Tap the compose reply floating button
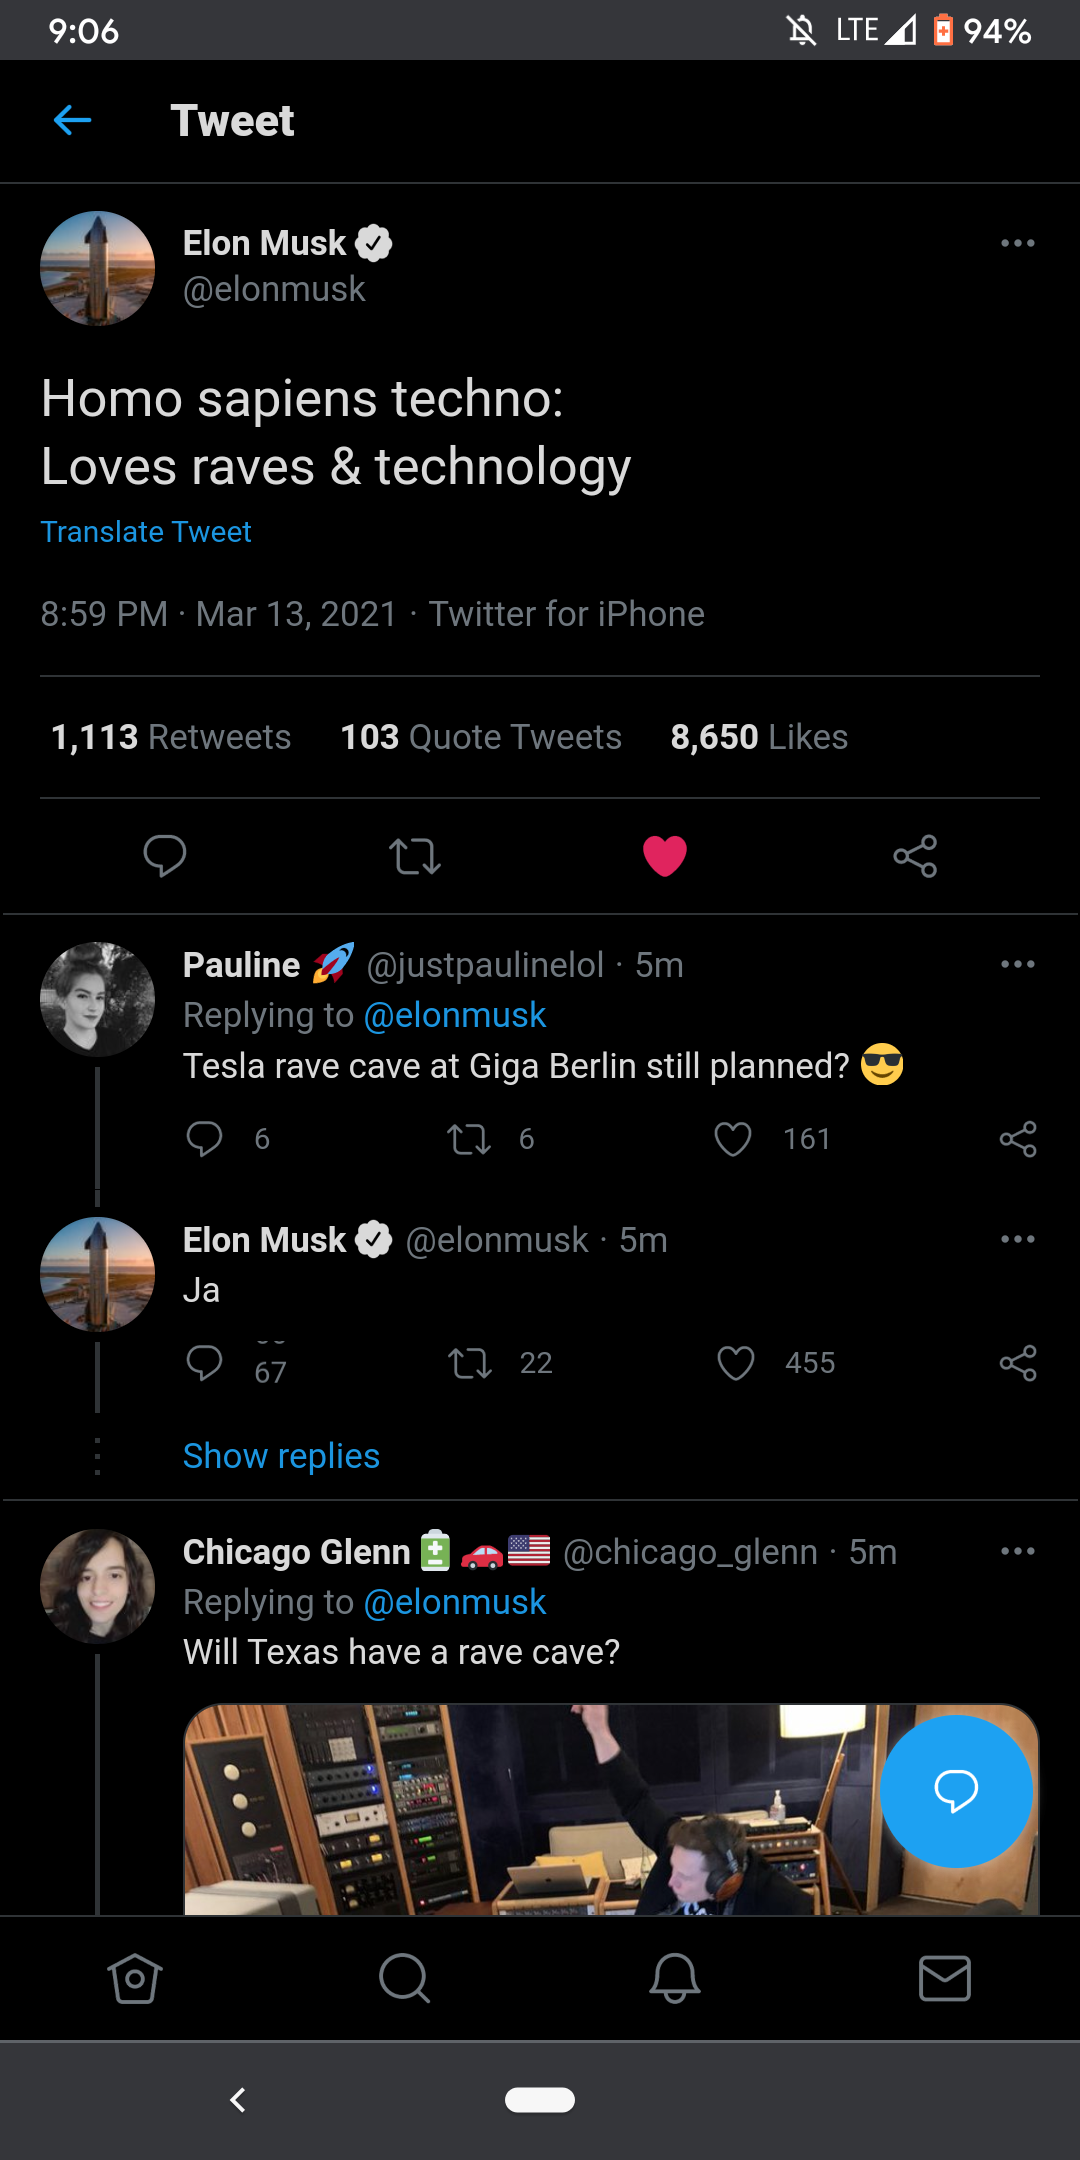The height and width of the screenshot is (2160, 1080). click(956, 1791)
